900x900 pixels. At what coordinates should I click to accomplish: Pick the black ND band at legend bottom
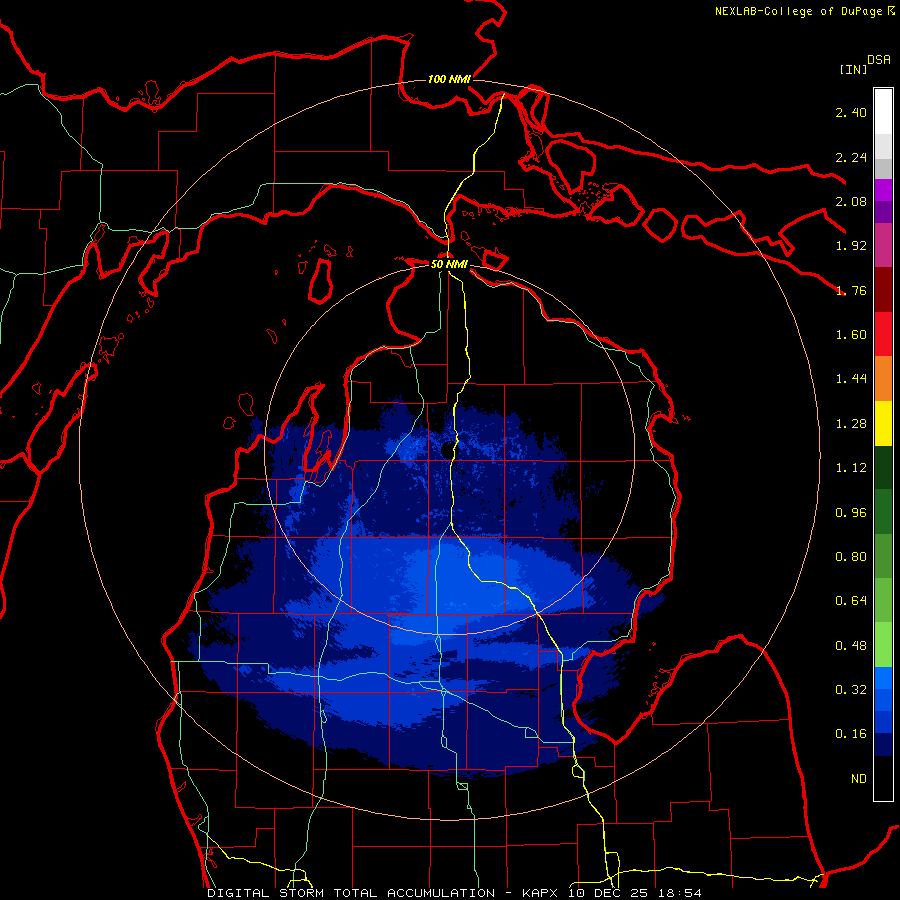[883, 778]
